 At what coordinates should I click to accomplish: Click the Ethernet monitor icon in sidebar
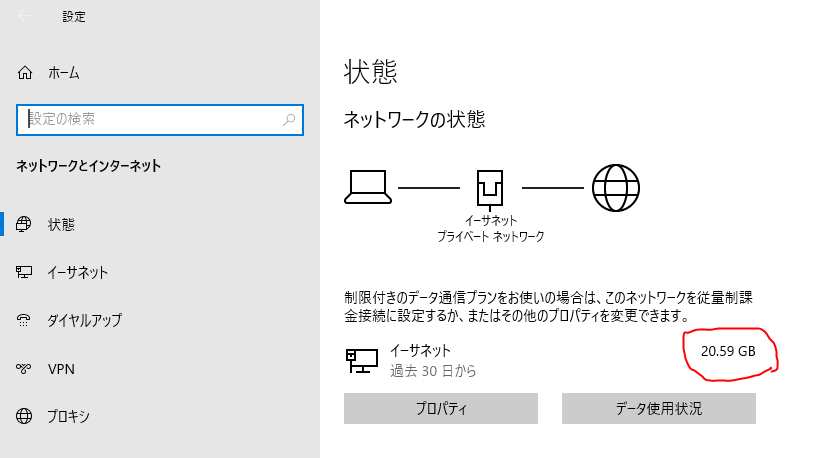(x=23, y=272)
